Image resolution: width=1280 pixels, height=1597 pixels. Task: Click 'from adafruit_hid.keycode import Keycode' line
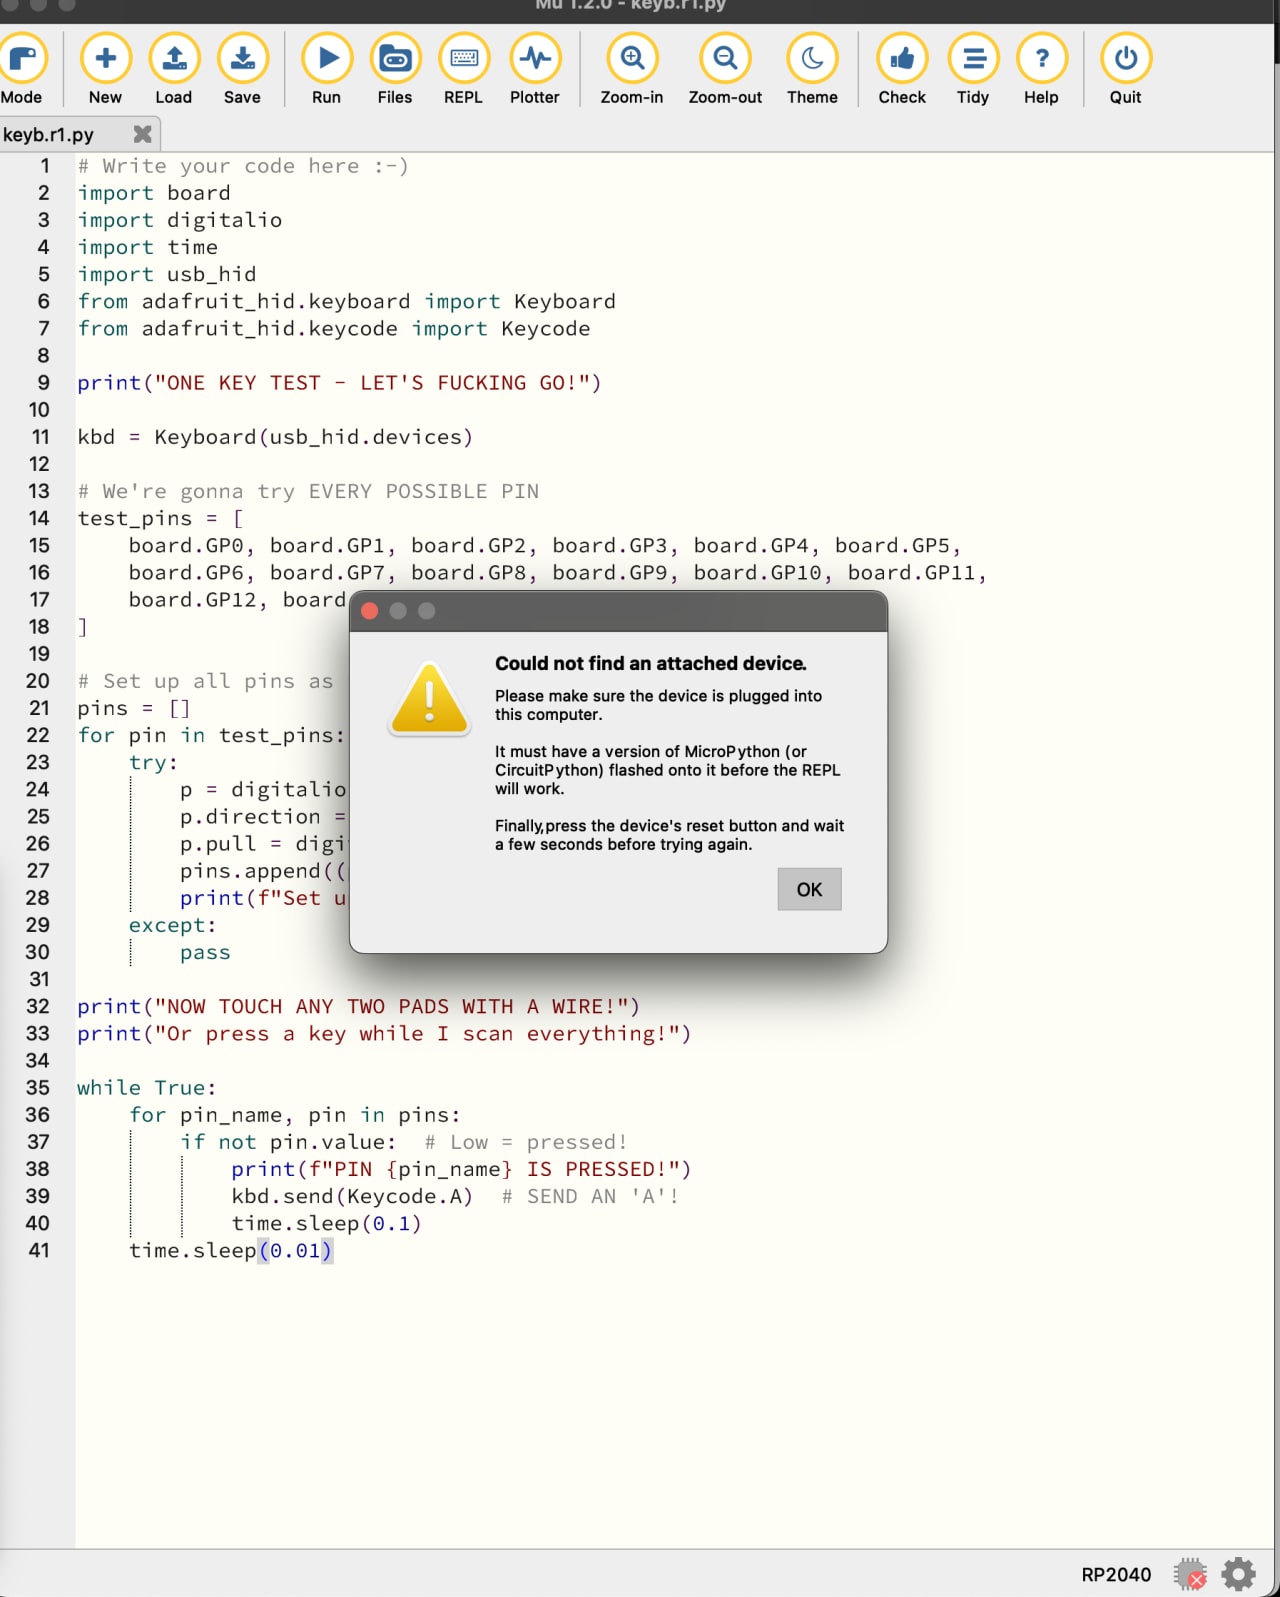334,329
